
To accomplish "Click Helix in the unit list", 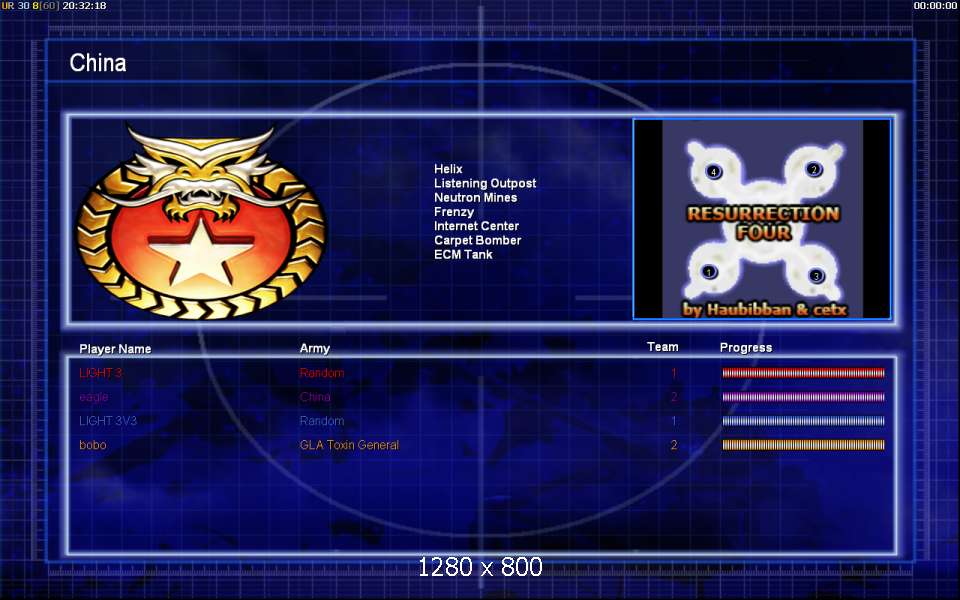I will [x=448, y=169].
